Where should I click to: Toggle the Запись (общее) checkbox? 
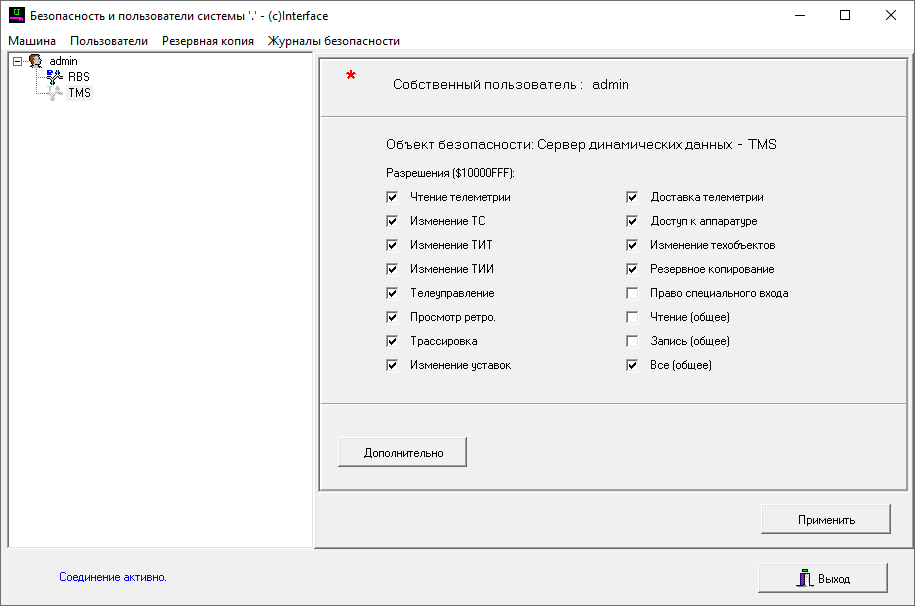point(632,341)
